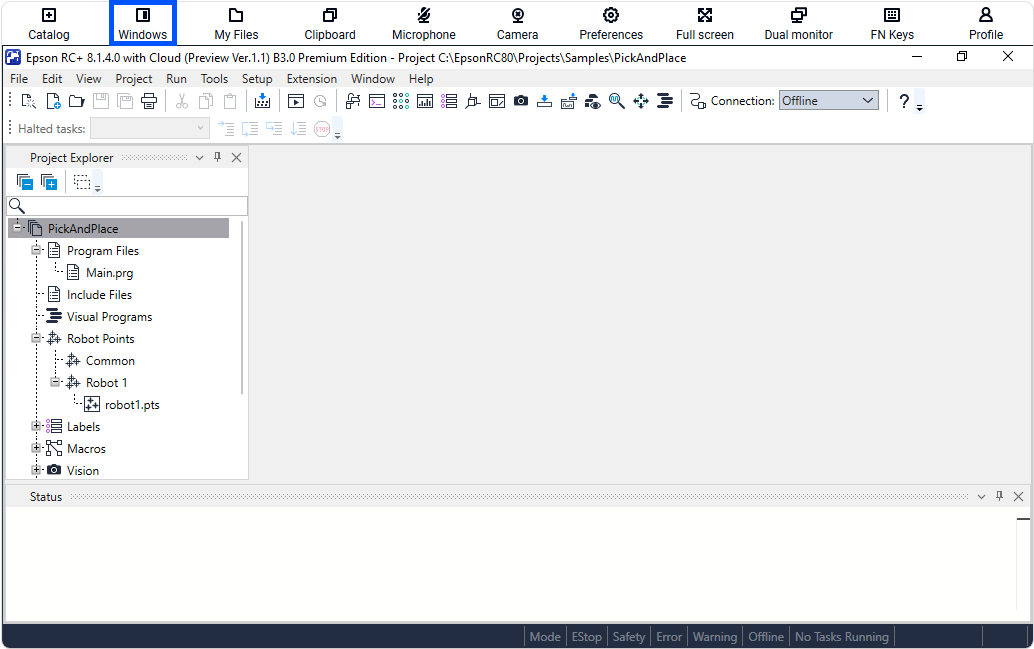Open the Run window play icon
Screen dimensions: 1034x649
click(296, 101)
